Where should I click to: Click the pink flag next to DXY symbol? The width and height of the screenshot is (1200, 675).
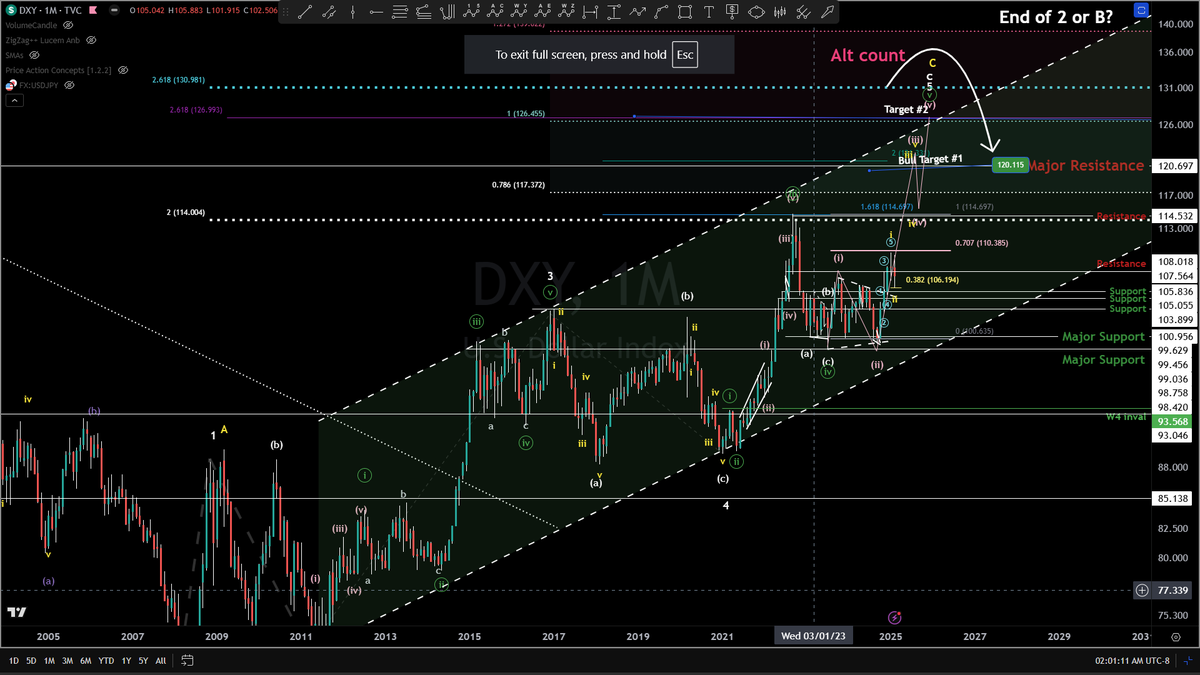(93, 10)
